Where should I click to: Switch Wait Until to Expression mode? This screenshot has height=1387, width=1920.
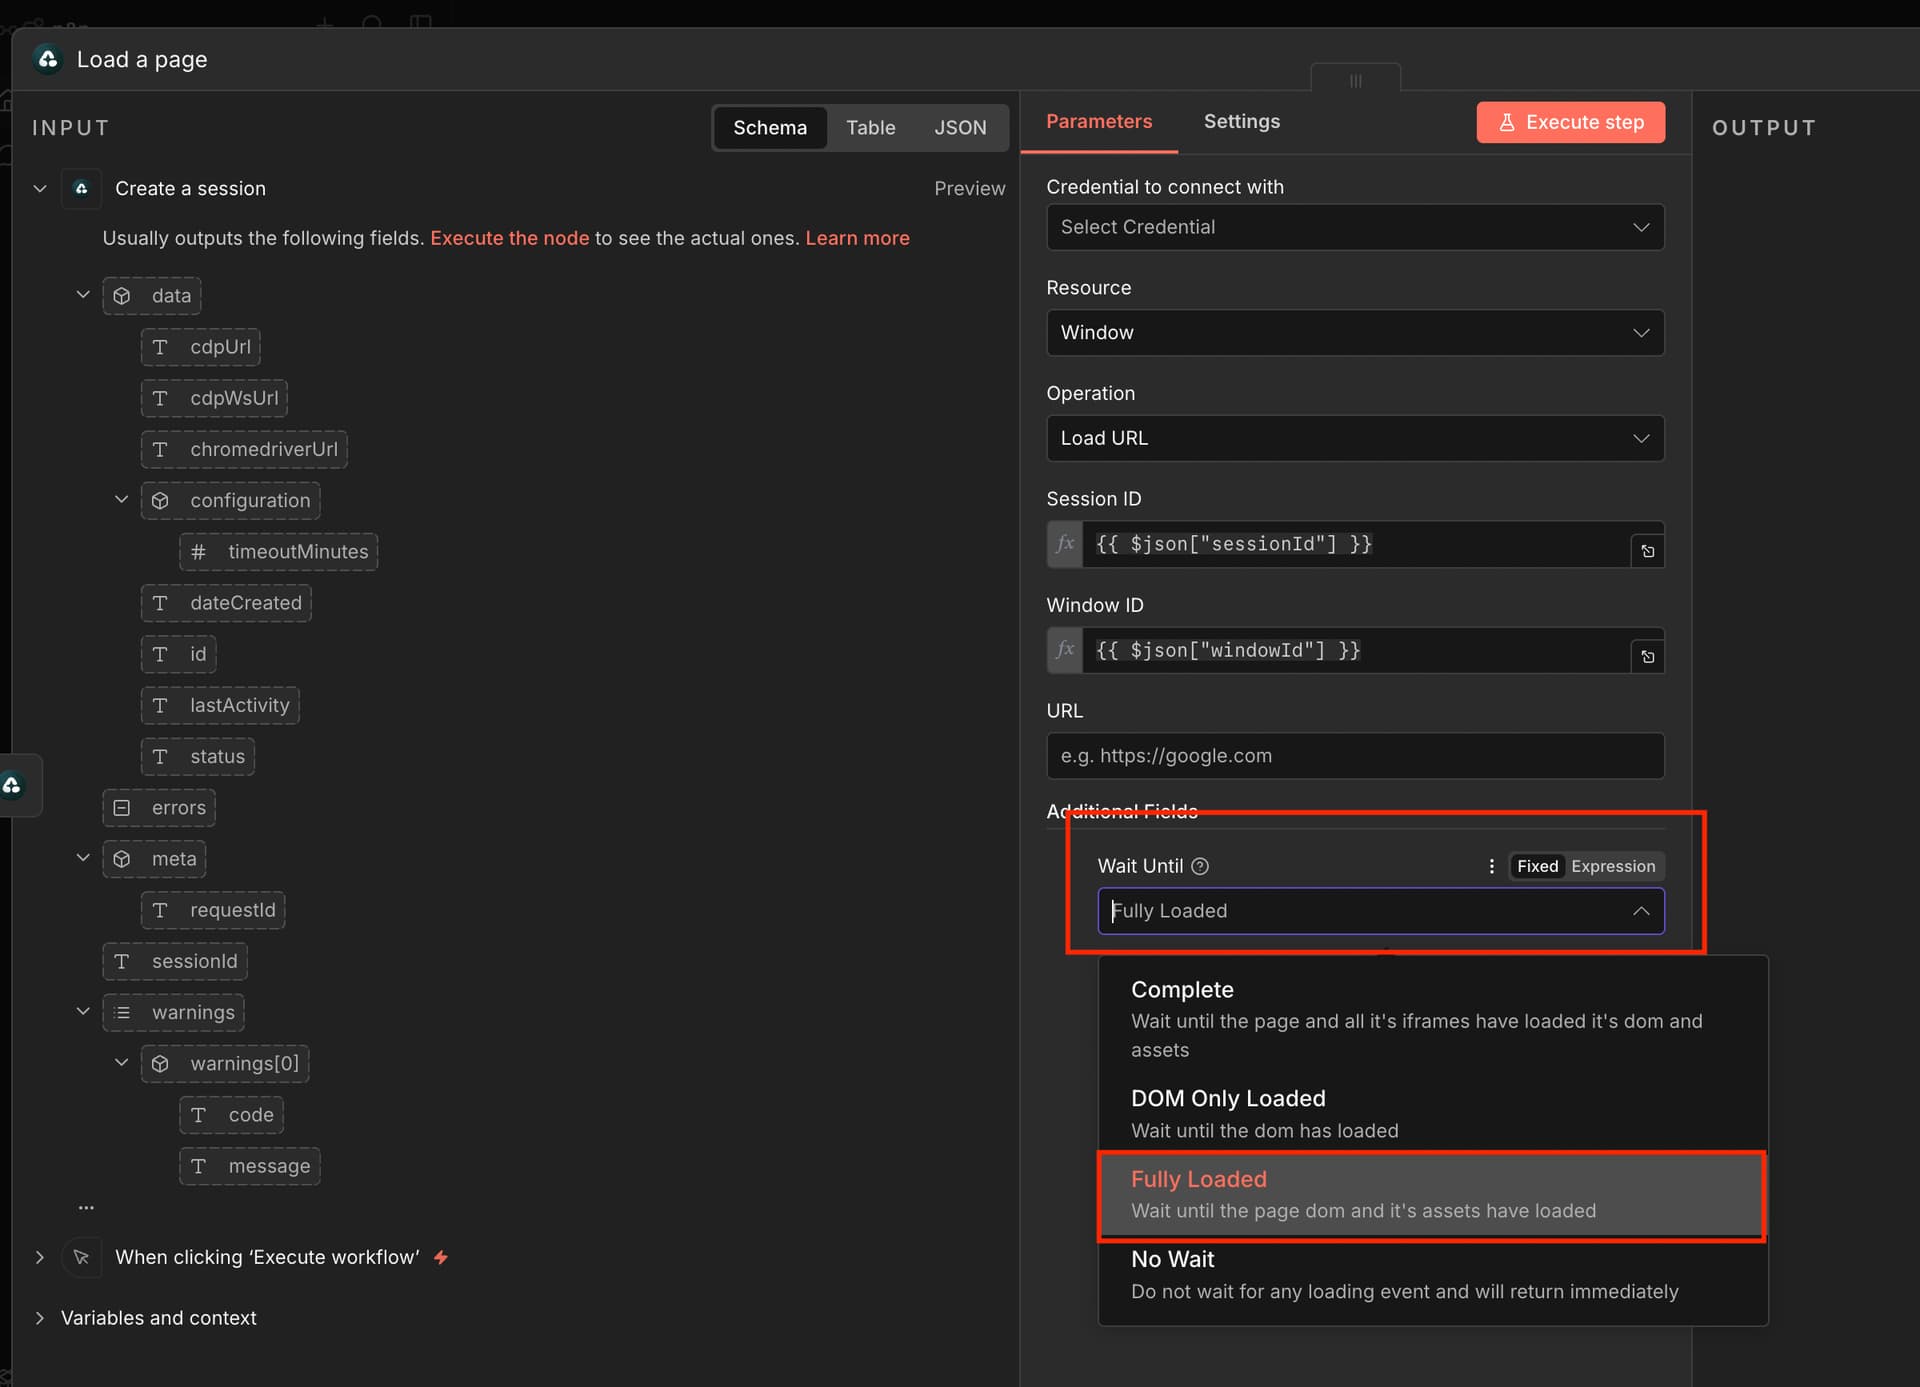click(x=1612, y=866)
